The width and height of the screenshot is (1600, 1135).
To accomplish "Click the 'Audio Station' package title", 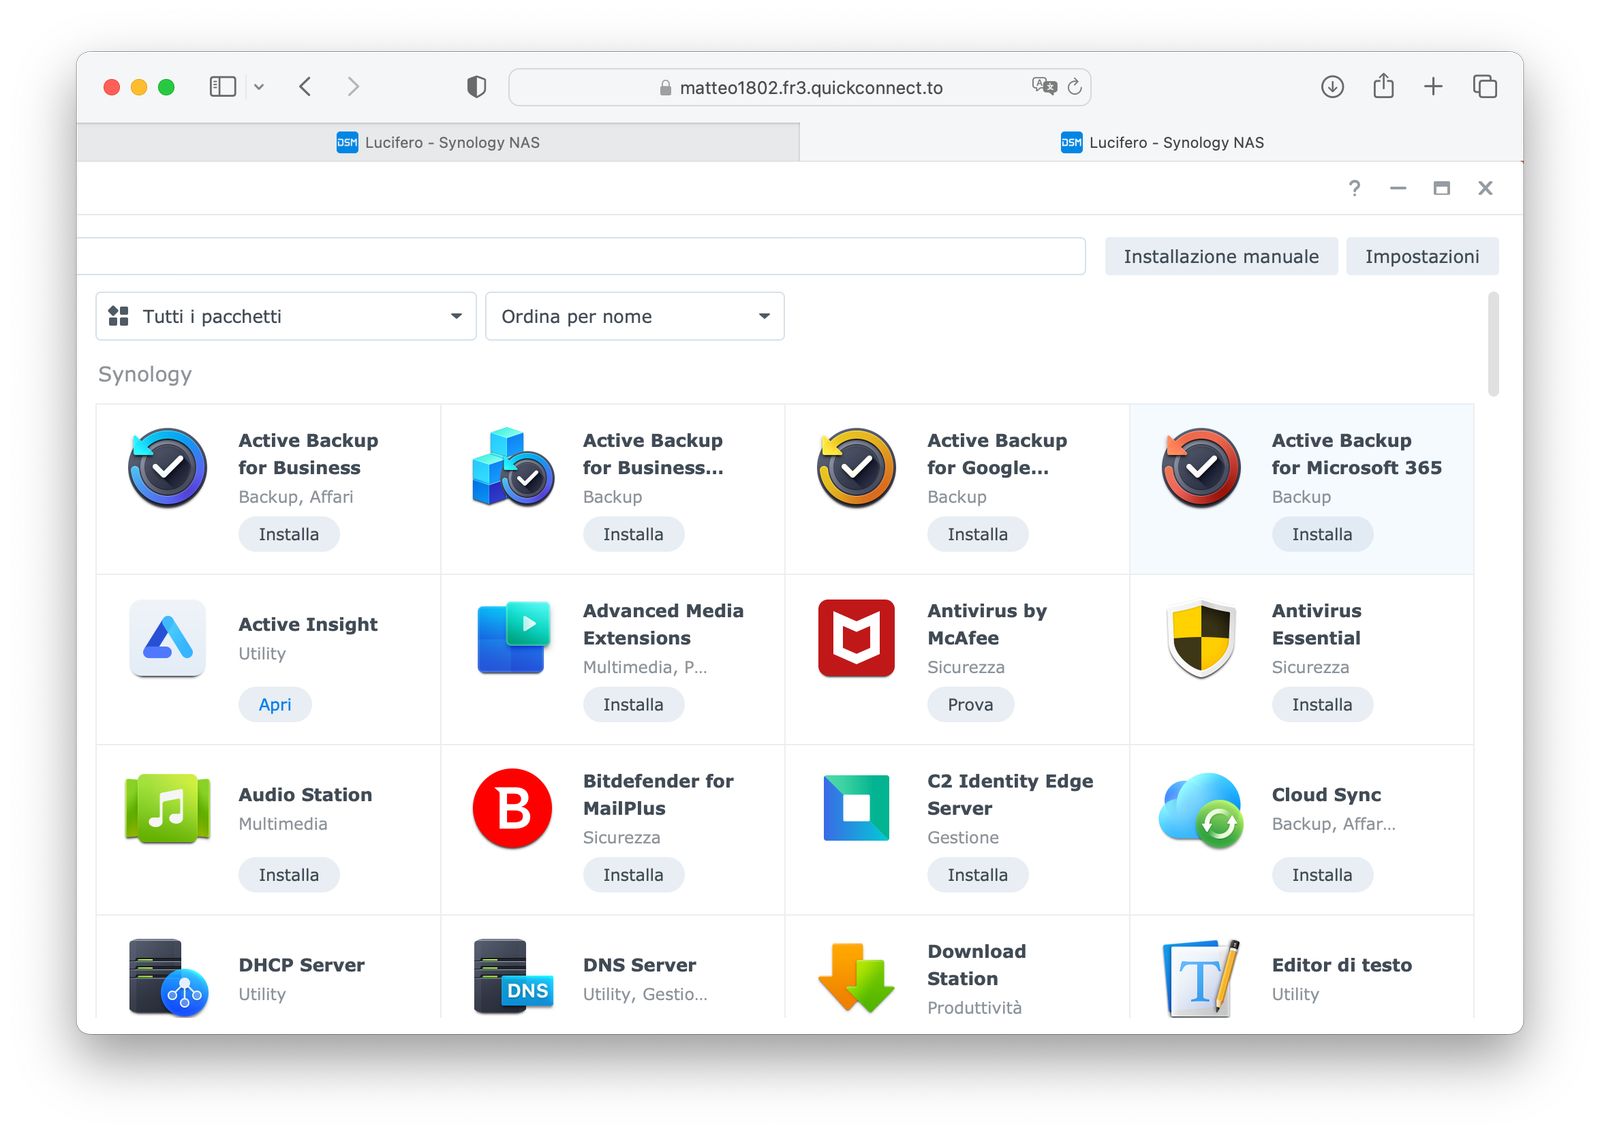I will coord(305,795).
